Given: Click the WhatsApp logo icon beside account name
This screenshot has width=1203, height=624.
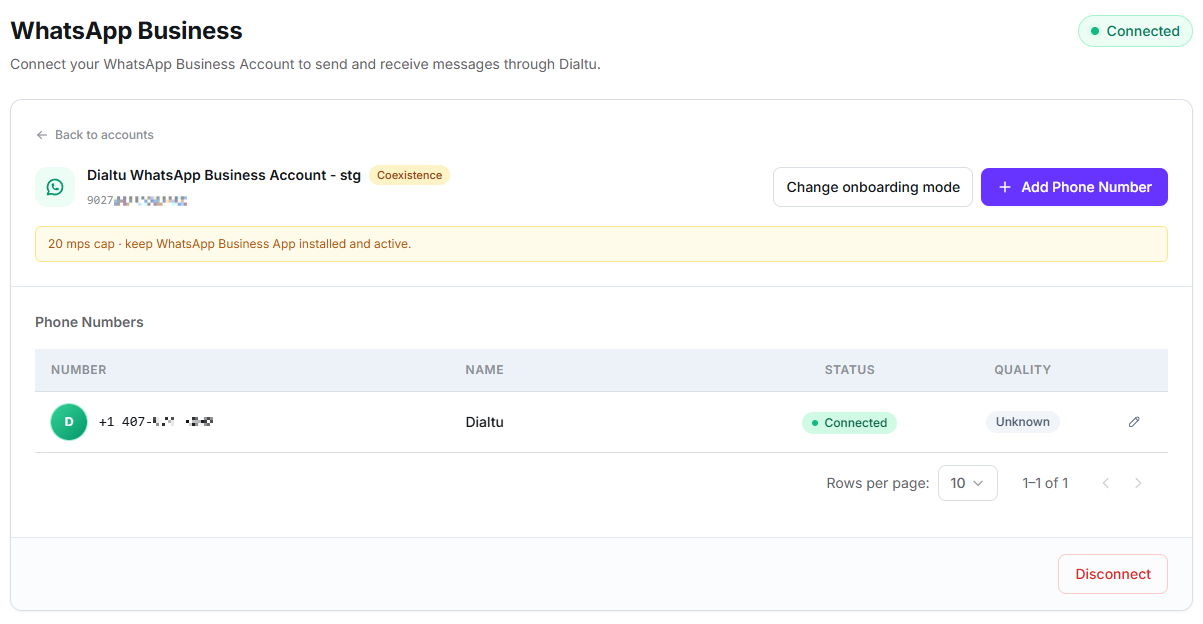Looking at the screenshot, I should (x=55, y=187).
